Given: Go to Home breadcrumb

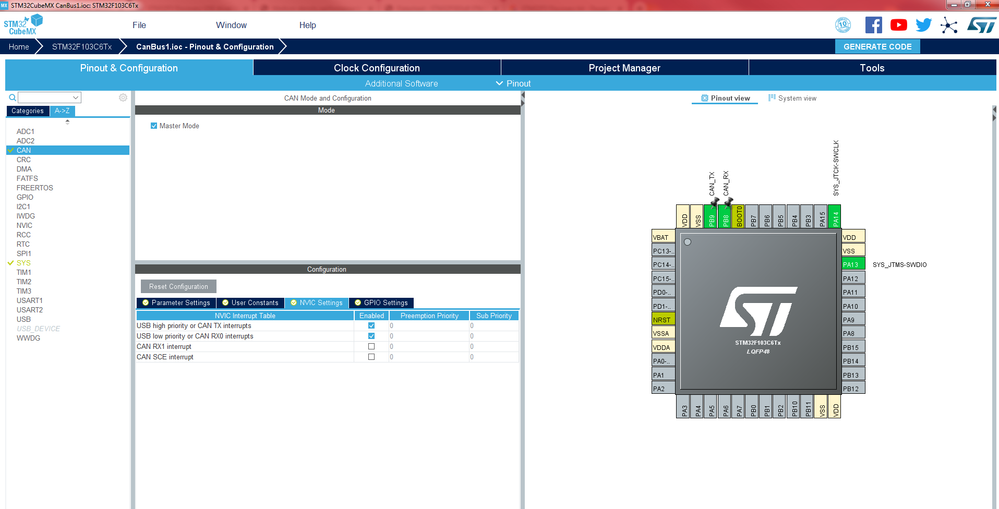Looking at the screenshot, I should tap(18, 47).
